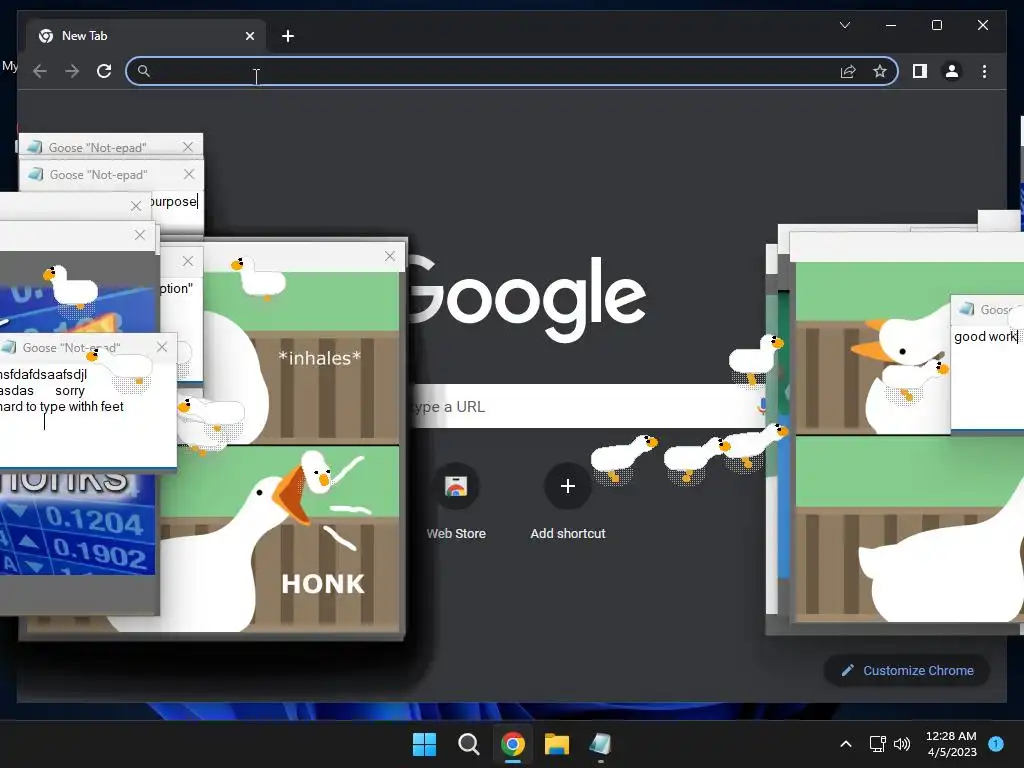The image size is (1024, 768).
Task: Open the clock showing 12:28 AM
Action: [951, 744]
